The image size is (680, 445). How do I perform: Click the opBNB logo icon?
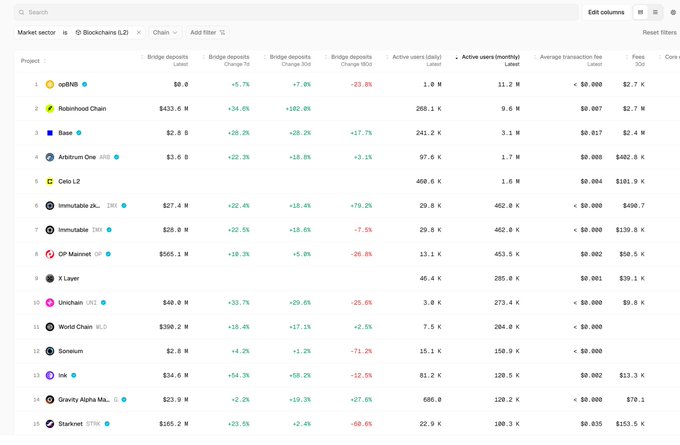pyautogui.click(x=50, y=84)
